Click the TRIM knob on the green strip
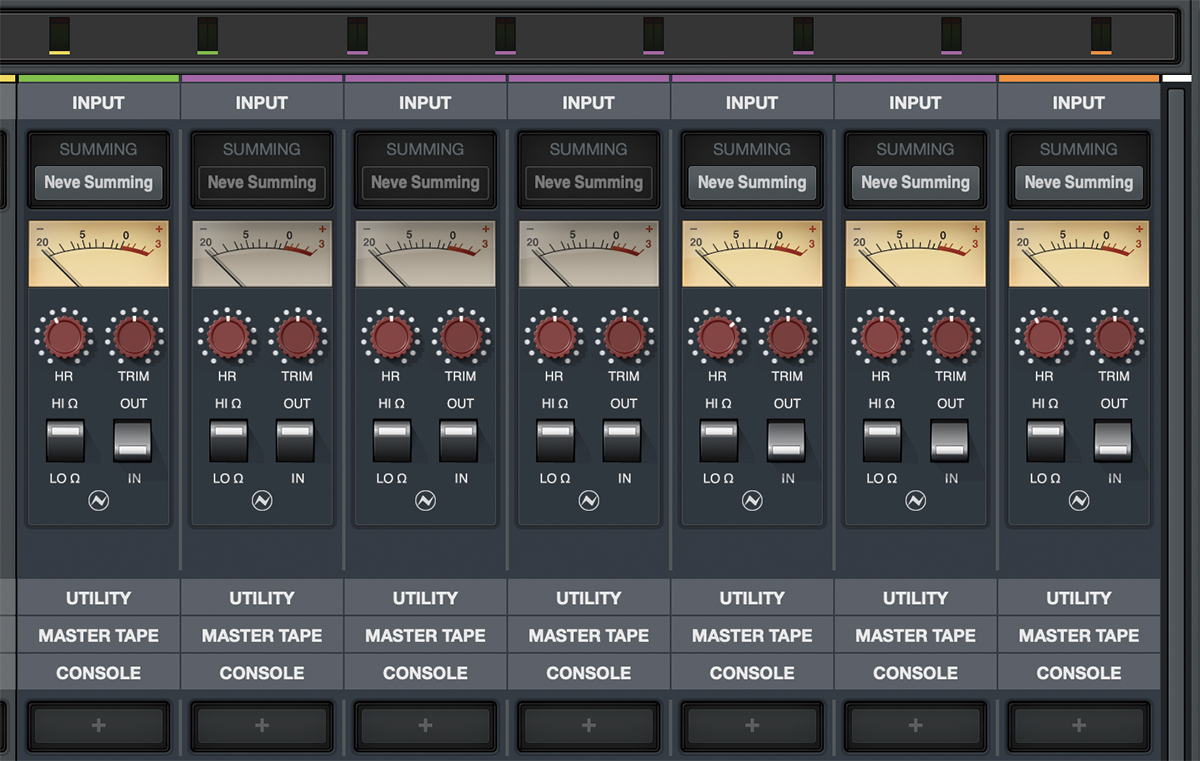The width and height of the screenshot is (1200, 761). pos(133,337)
